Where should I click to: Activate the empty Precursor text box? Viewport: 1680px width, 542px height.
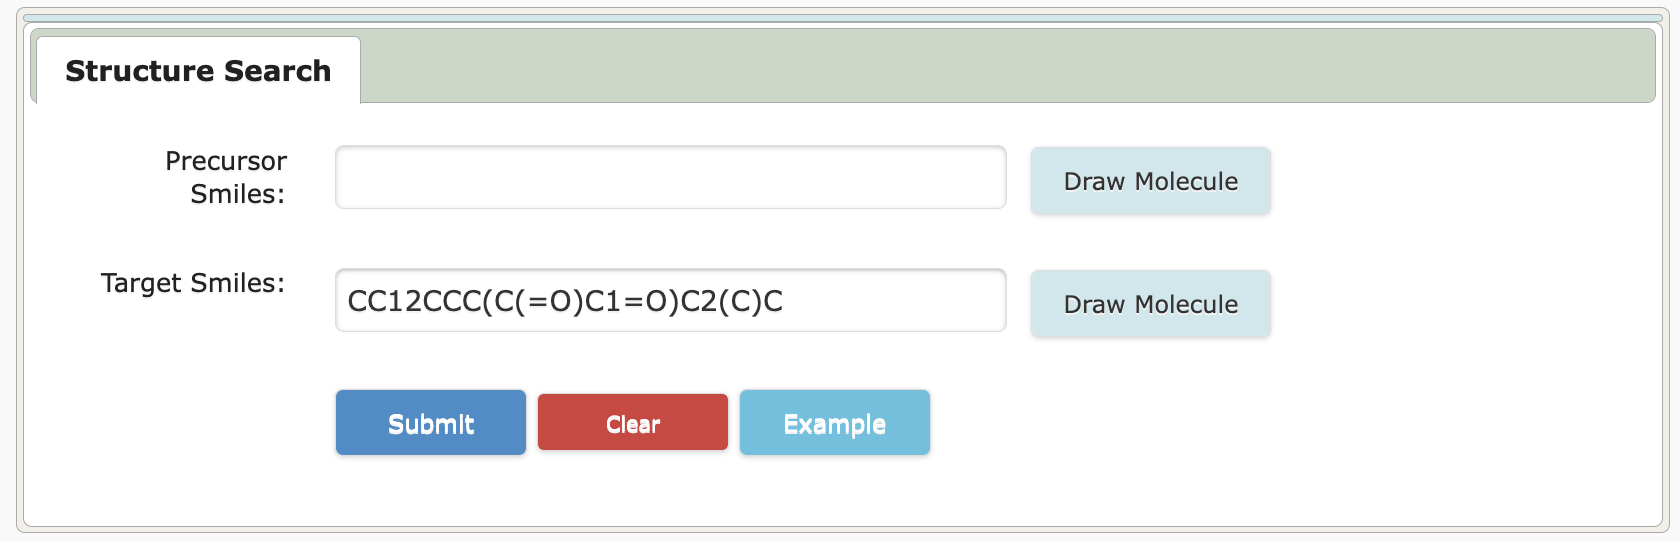671,177
